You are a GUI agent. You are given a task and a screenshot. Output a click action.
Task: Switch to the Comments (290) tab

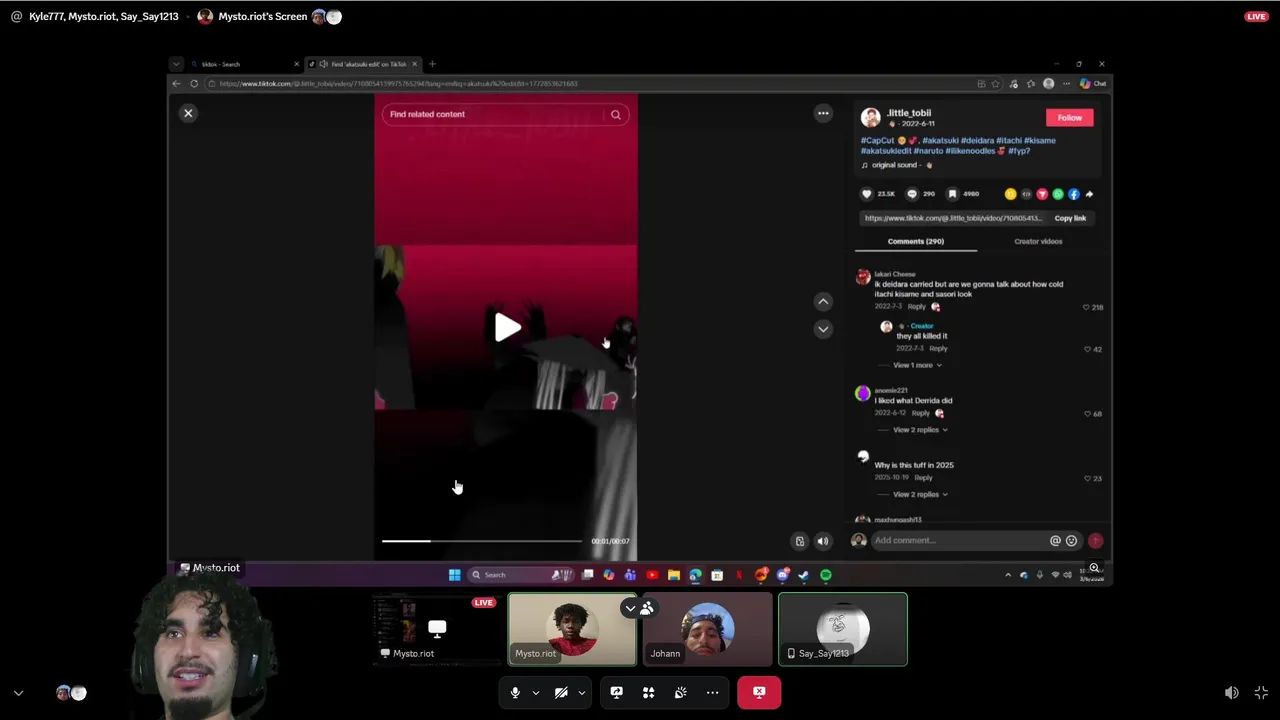[x=915, y=241]
